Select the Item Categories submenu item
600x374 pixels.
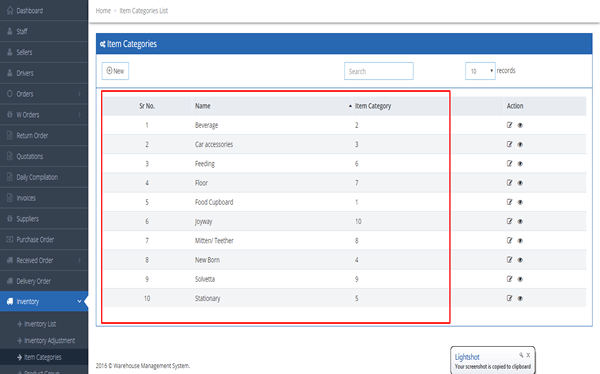[x=44, y=357]
